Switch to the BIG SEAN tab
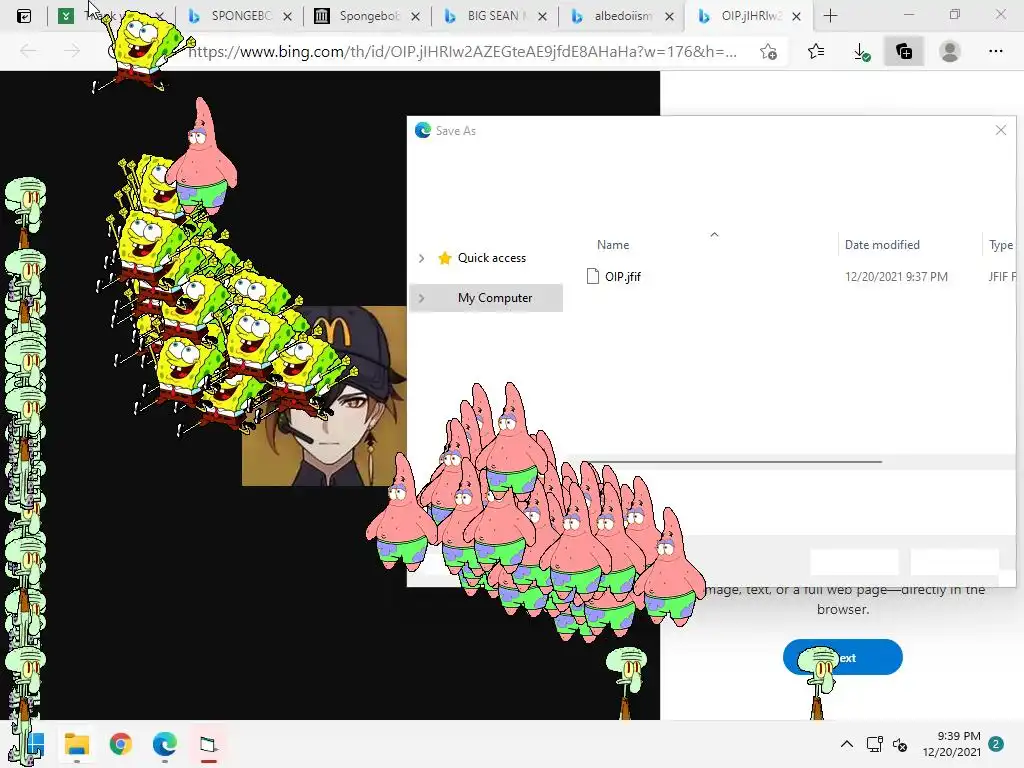The width and height of the screenshot is (1024, 768). (494, 16)
